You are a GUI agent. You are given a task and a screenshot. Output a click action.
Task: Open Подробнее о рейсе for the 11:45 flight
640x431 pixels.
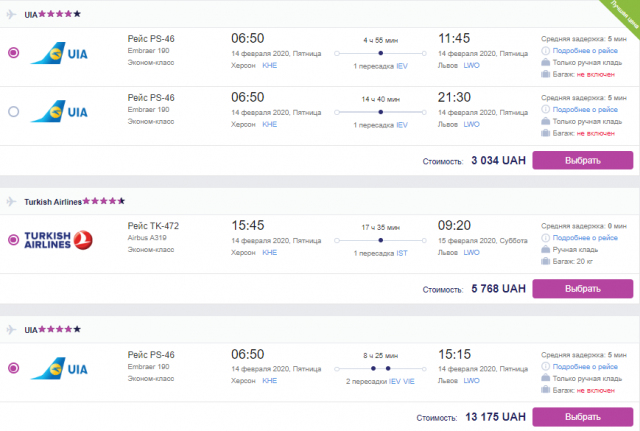coord(585,51)
